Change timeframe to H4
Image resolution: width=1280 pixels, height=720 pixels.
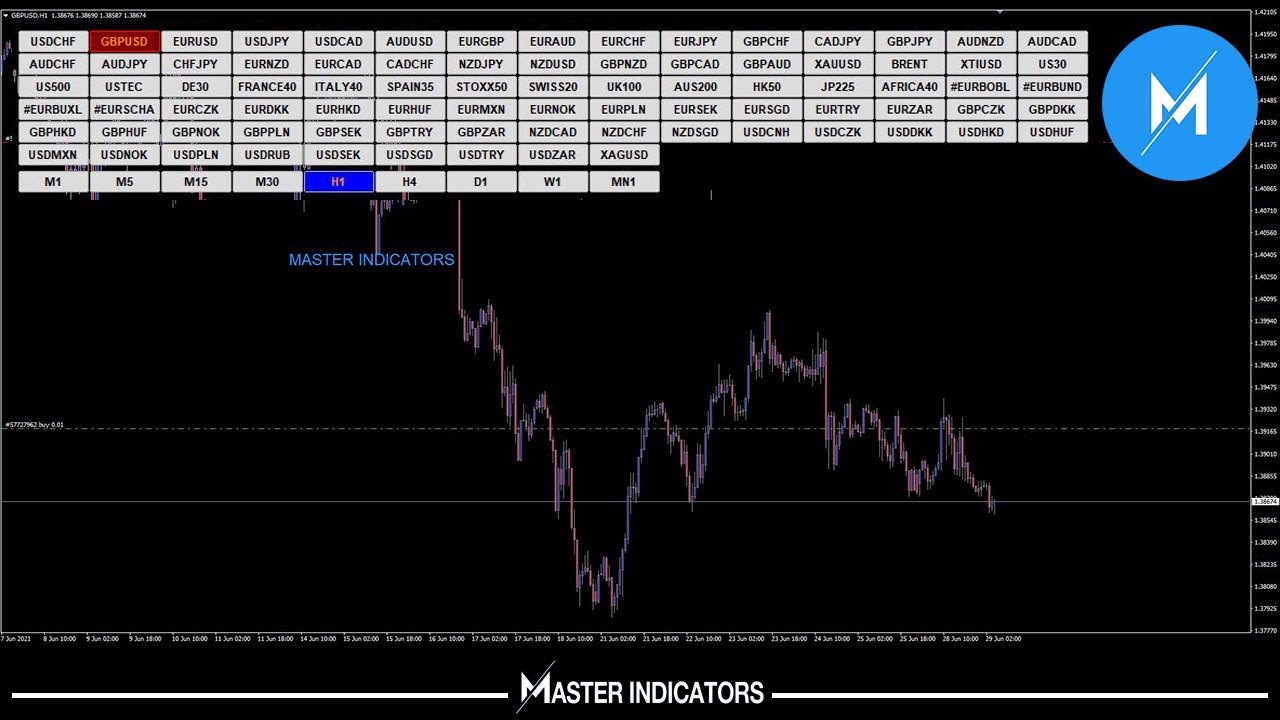pos(410,182)
